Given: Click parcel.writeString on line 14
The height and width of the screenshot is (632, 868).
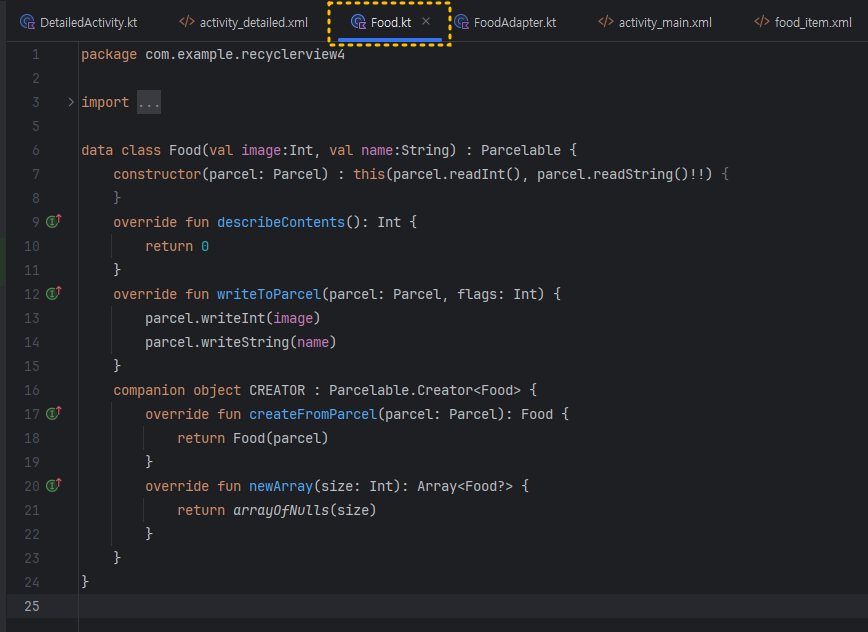Looking at the screenshot, I should (x=217, y=343).
